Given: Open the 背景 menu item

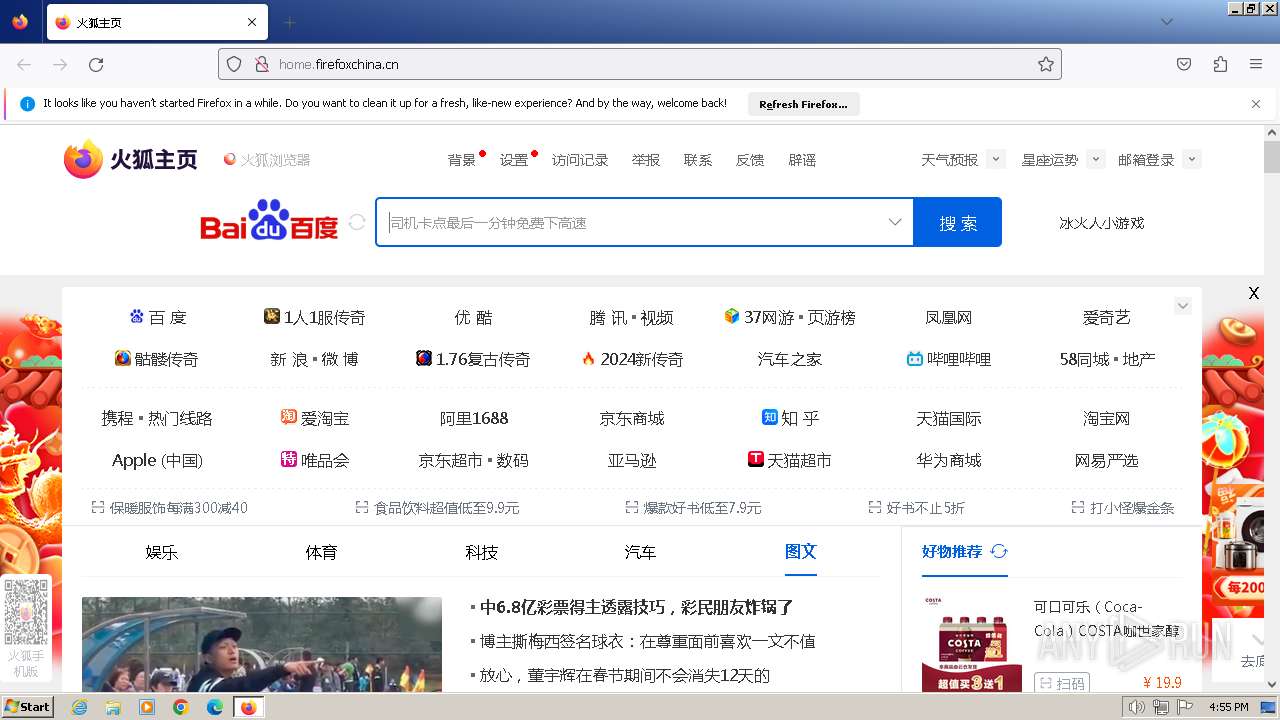Looking at the screenshot, I should pyautogui.click(x=462, y=160).
